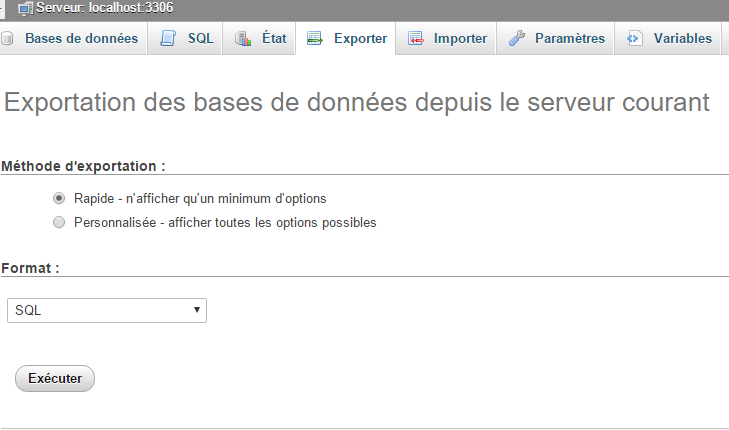Click the Importer table-arrow icon
This screenshot has height=430, width=729.
(416, 39)
